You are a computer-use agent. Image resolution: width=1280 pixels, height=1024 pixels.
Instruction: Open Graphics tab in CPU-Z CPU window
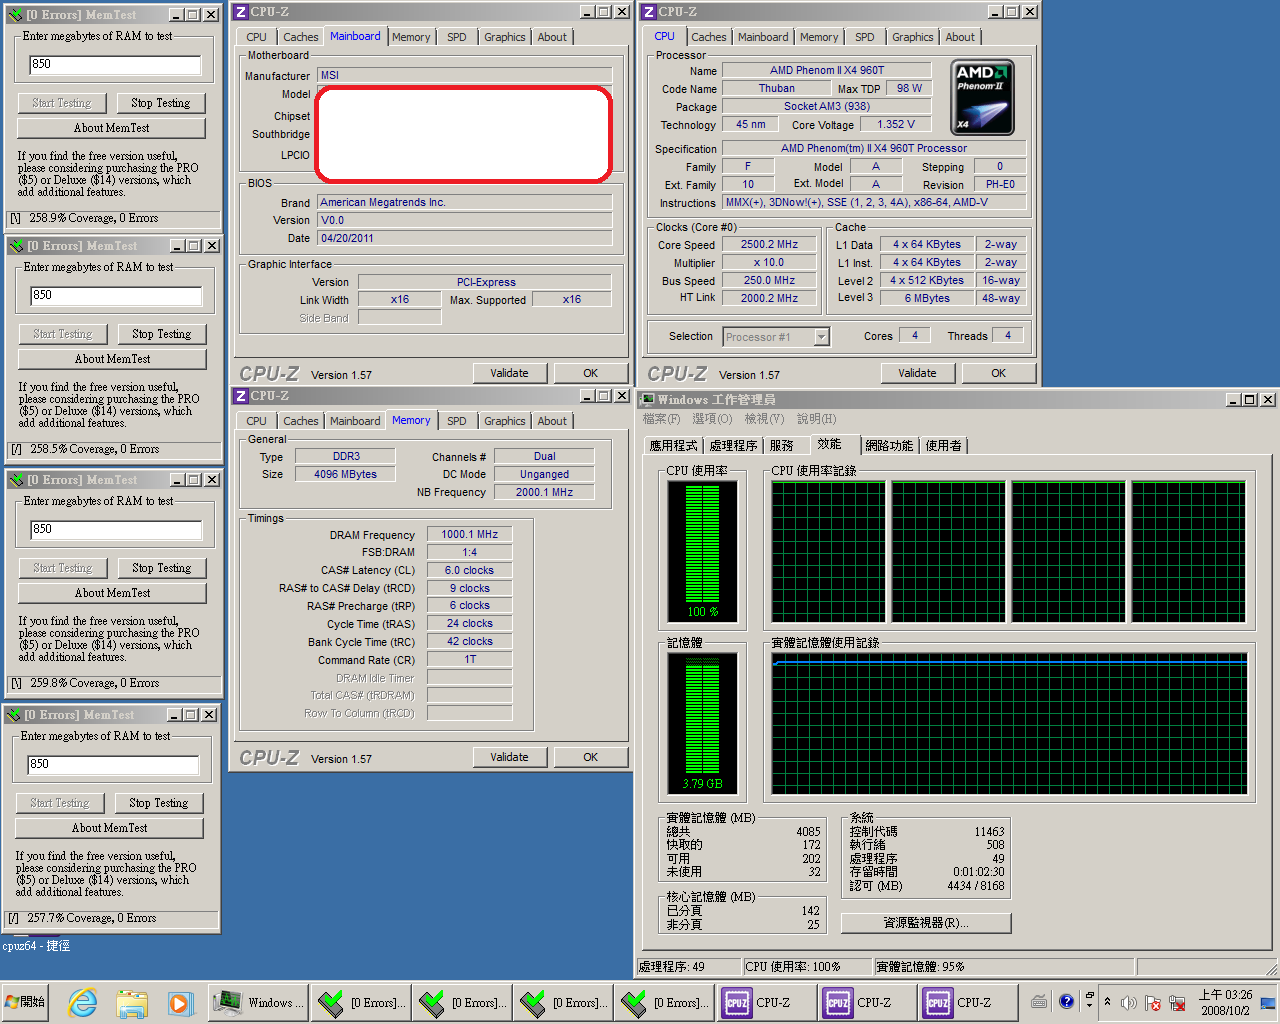(912, 37)
